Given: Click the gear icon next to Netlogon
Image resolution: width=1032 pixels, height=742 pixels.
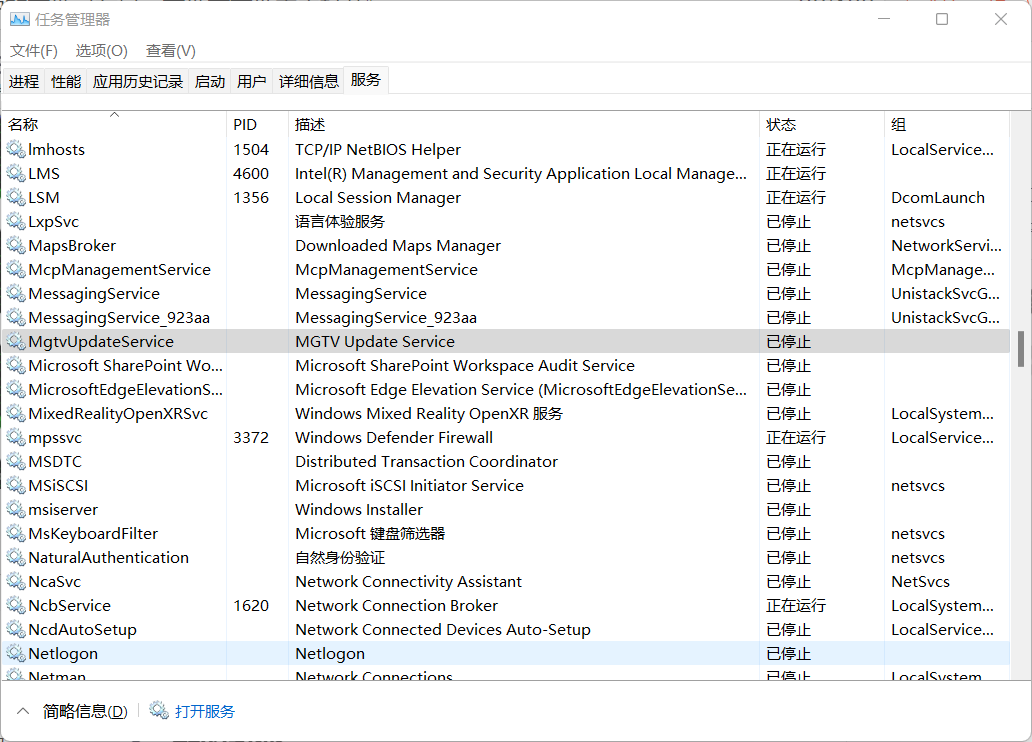Looking at the screenshot, I should 15,654.
